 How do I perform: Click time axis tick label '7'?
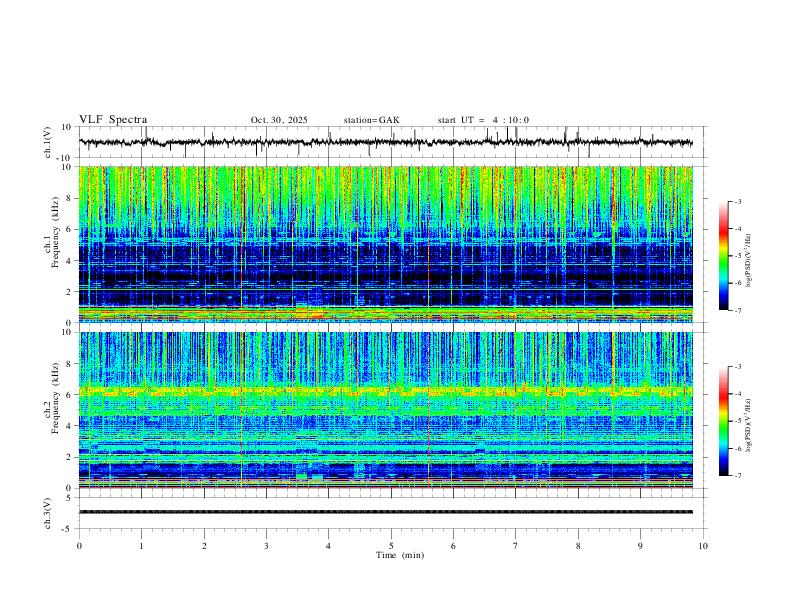pyautogui.click(x=516, y=546)
